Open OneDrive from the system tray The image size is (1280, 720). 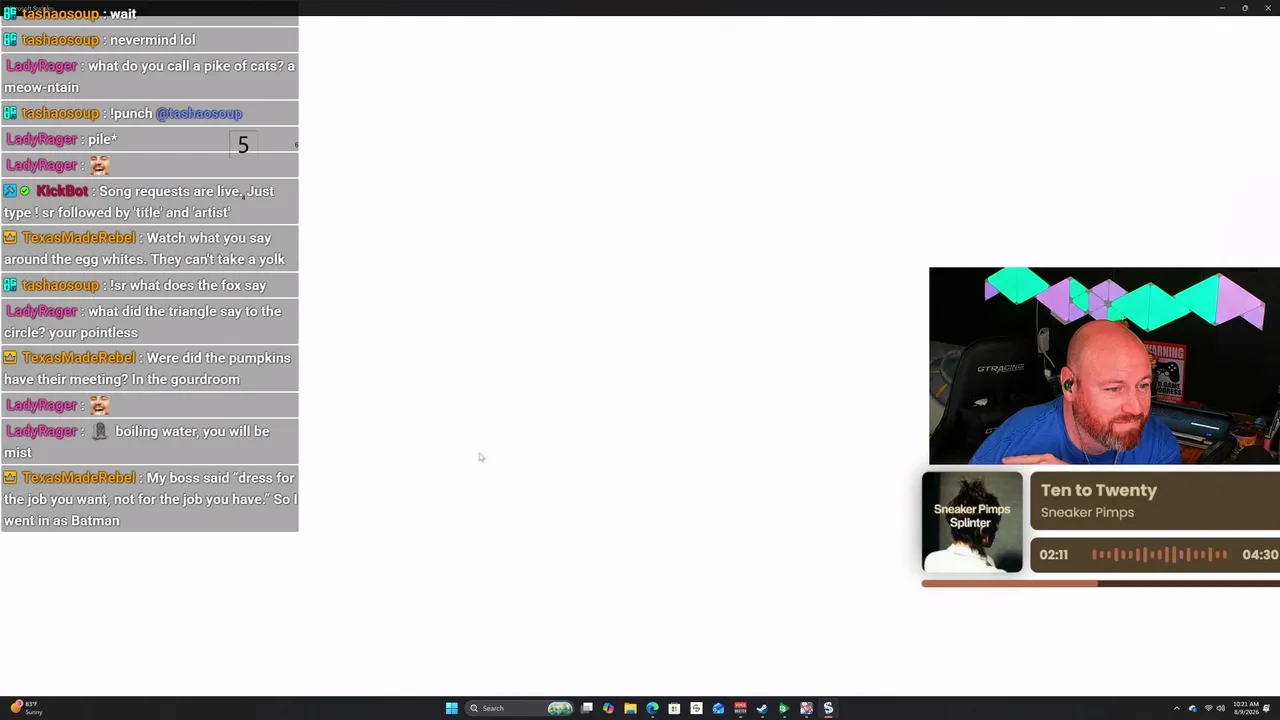point(1192,709)
